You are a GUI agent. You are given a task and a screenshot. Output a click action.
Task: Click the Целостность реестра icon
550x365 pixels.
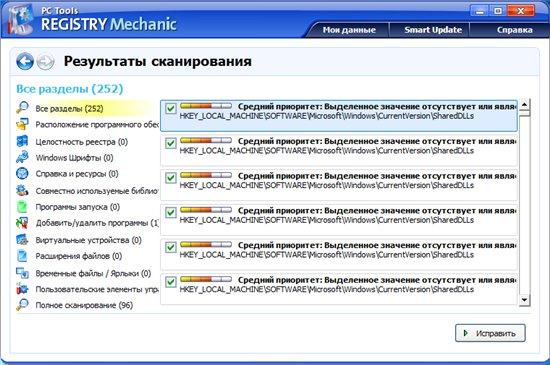click(x=22, y=141)
